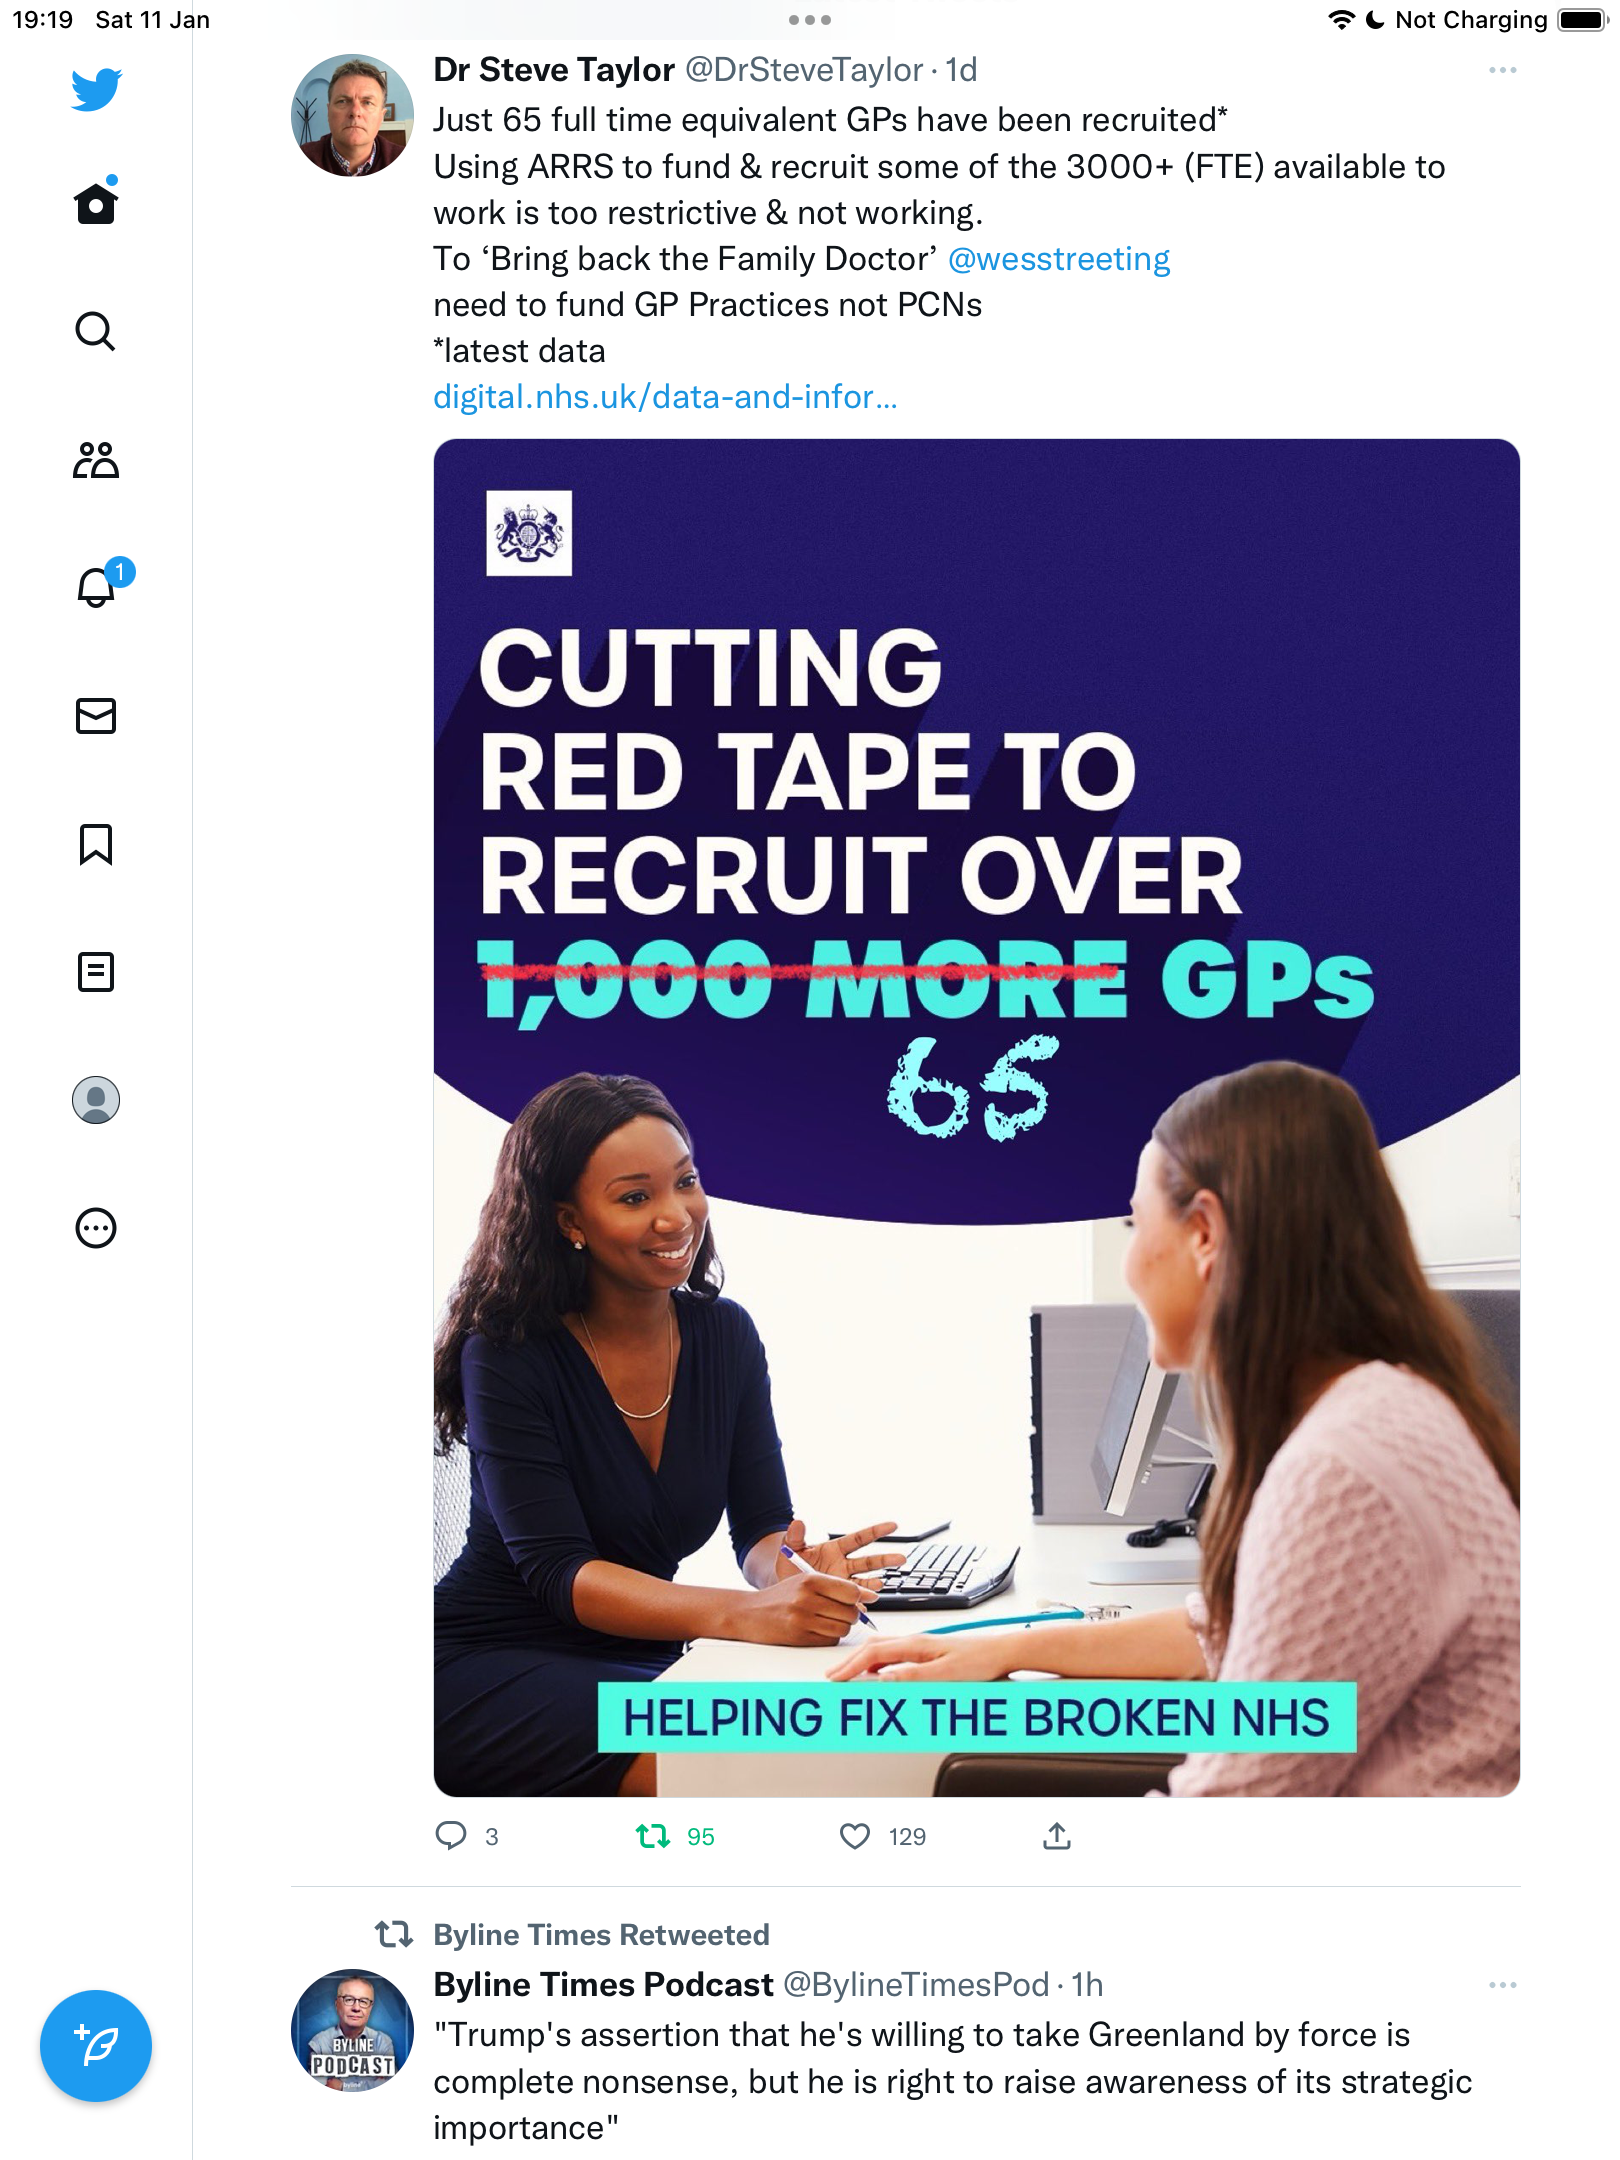Open Messages envelope icon

pyautogui.click(x=96, y=716)
